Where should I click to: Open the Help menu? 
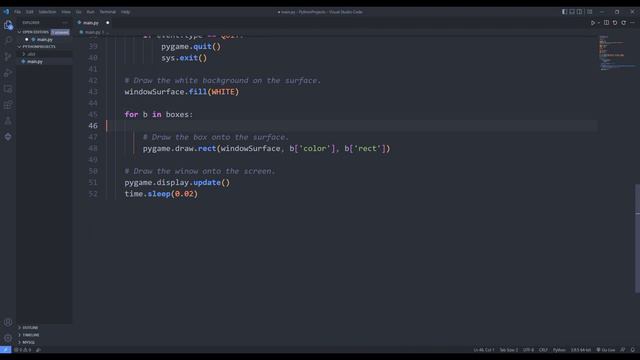coord(125,12)
